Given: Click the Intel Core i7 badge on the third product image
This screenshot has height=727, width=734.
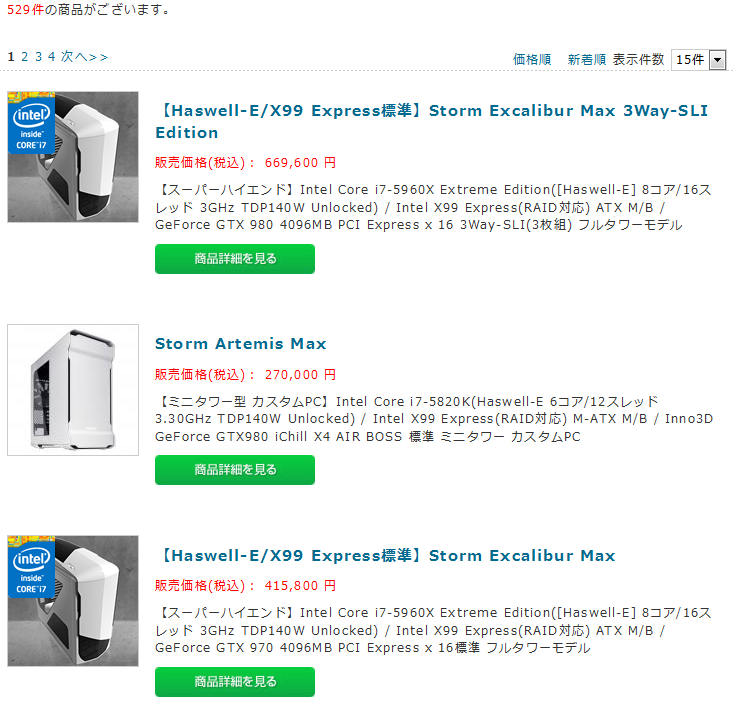Looking at the screenshot, I should pyautogui.click(x=31, y=567).
